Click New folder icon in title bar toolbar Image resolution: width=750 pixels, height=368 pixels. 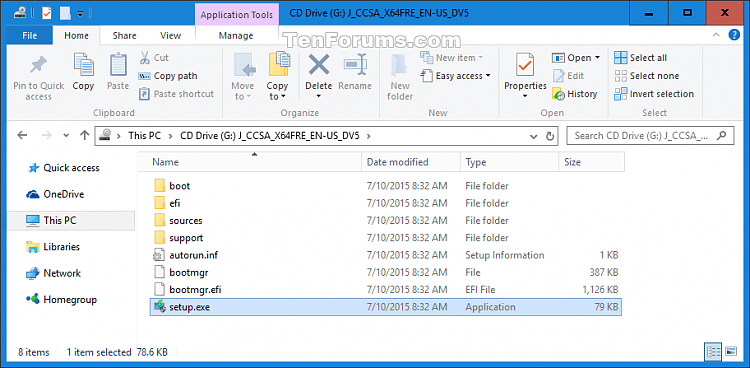pyautogui.click(x=65, y=13)
